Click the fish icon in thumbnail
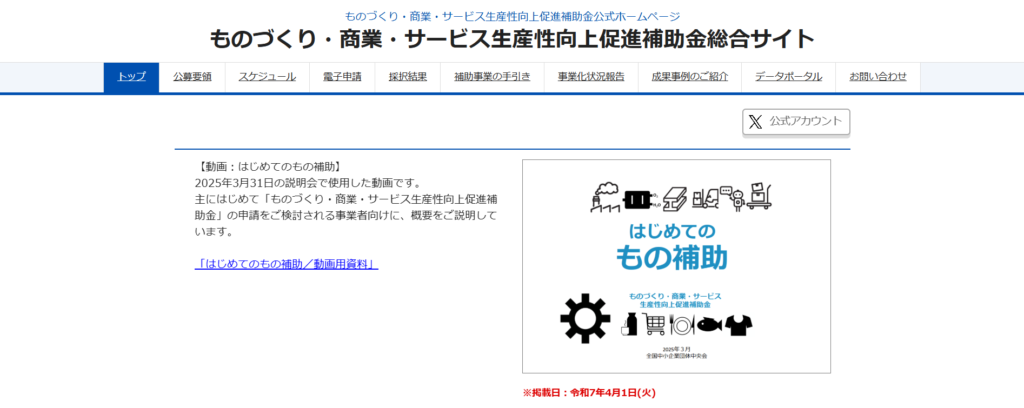 coord(709,324)
